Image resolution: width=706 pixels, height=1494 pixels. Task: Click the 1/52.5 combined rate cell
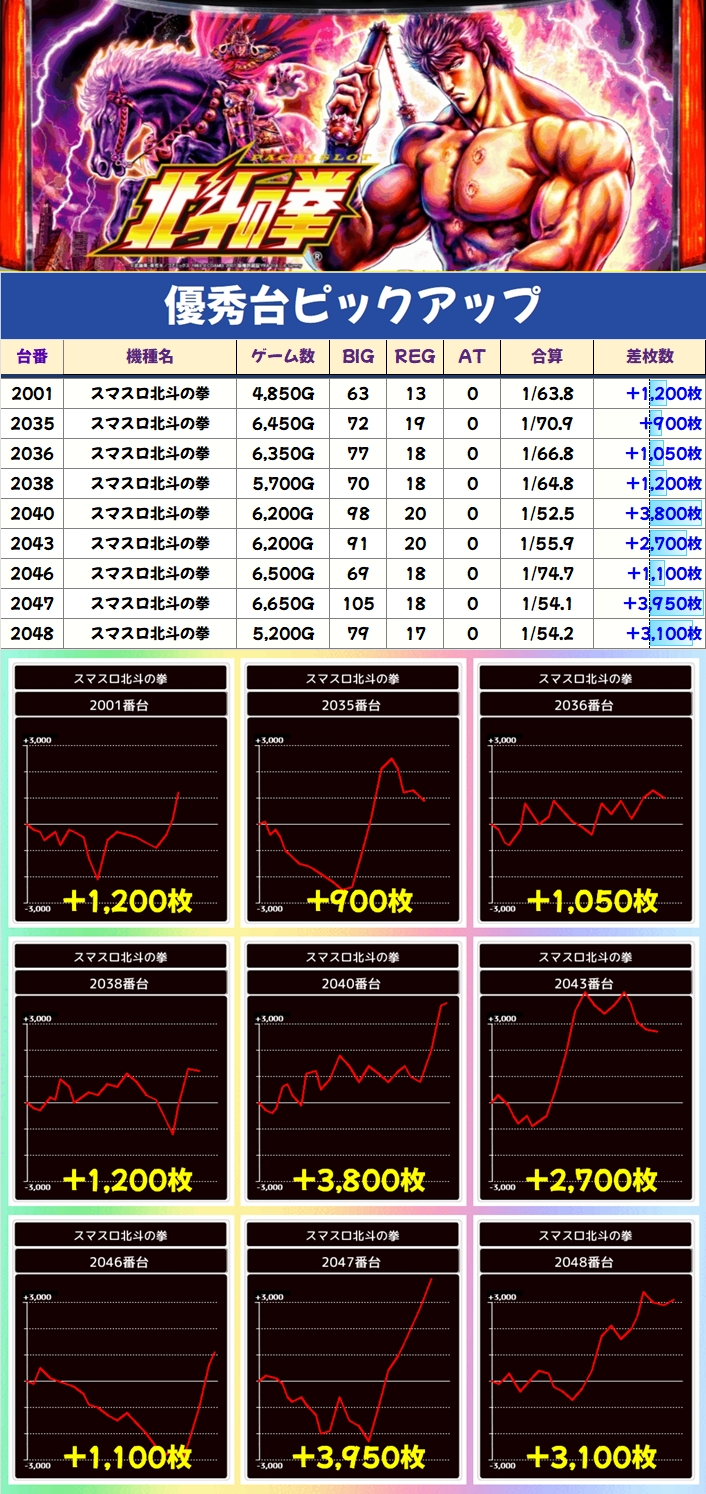pyautogui.click(x=547, y=514)
